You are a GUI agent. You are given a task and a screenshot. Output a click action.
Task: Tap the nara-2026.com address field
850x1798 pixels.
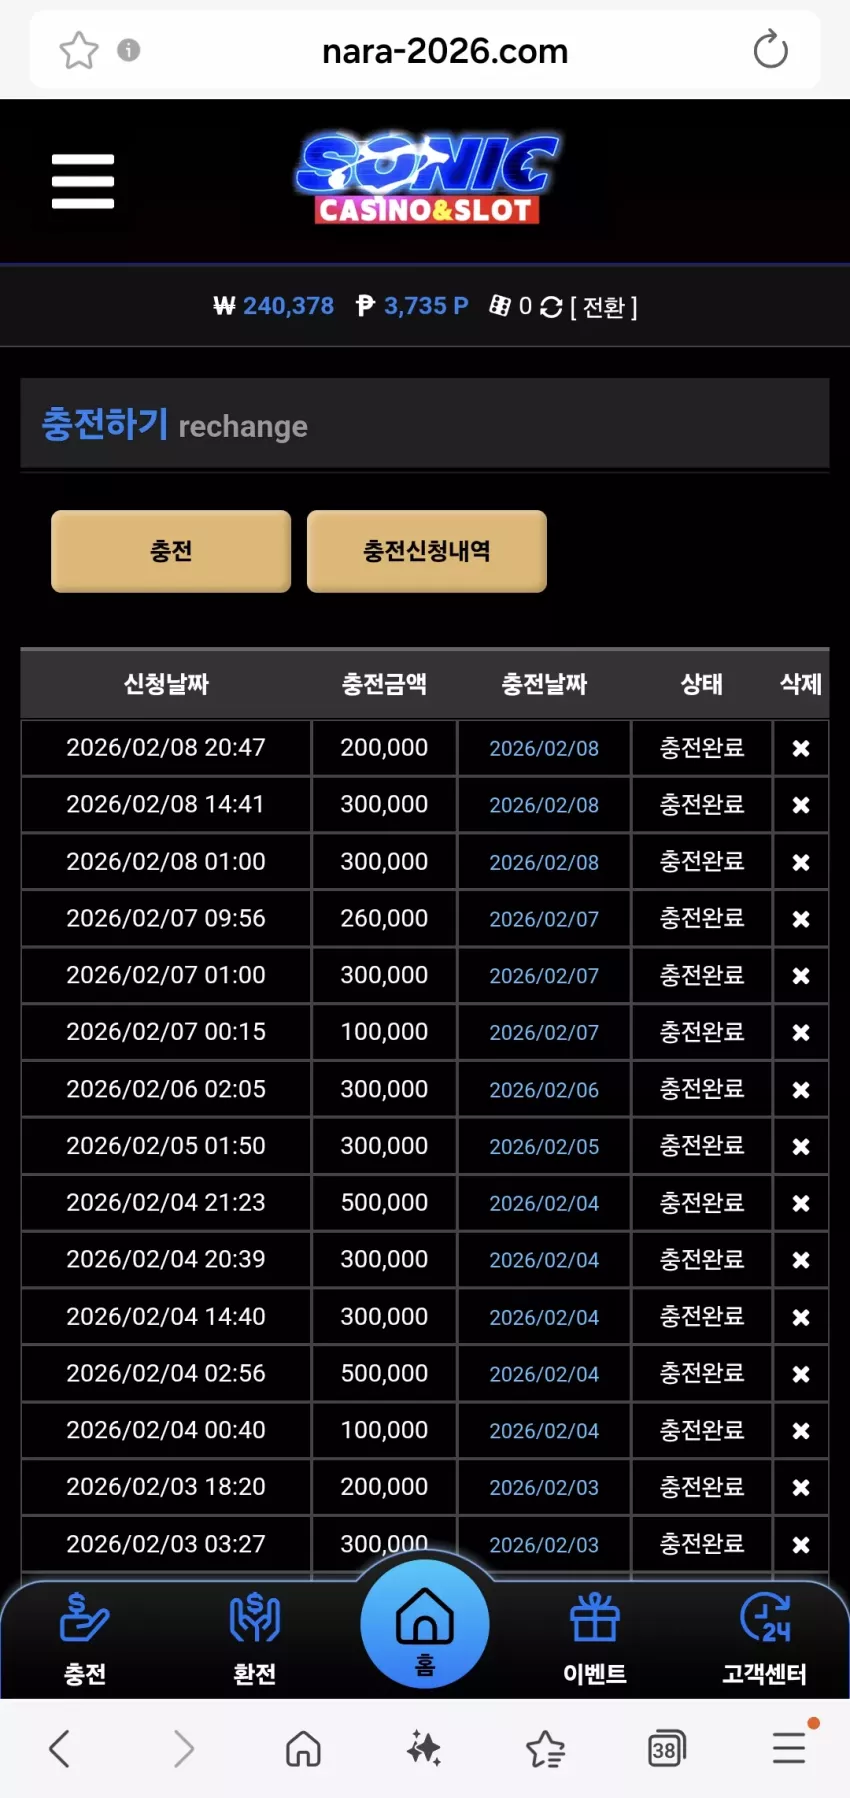[x=445, y=51]
